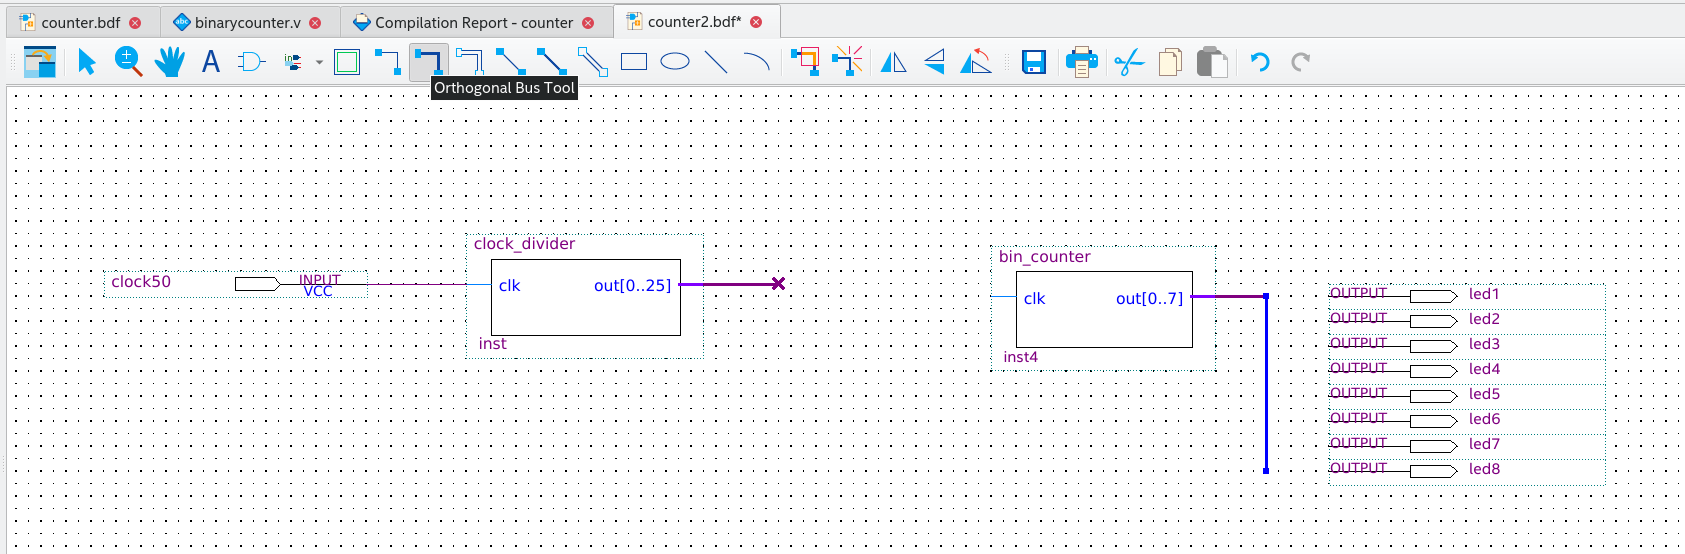The width and height of the screenshot is (1685, 554).
Task: Select the Arc drawing tool
Action: click(x=757, y=62)
